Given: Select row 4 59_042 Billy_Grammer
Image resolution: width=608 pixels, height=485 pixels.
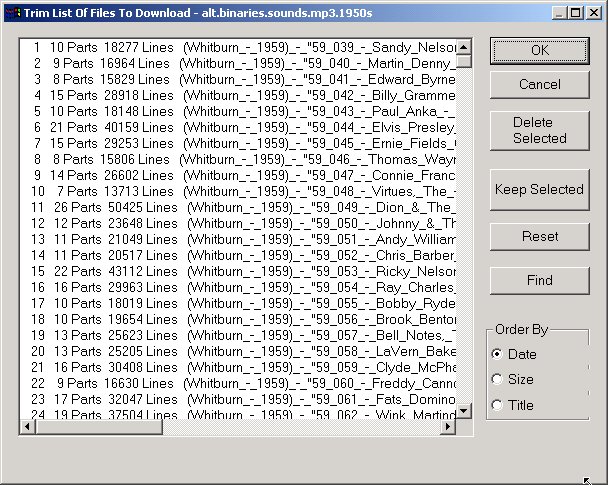Looking at the screenshot, I should click(x=238, y=95).
